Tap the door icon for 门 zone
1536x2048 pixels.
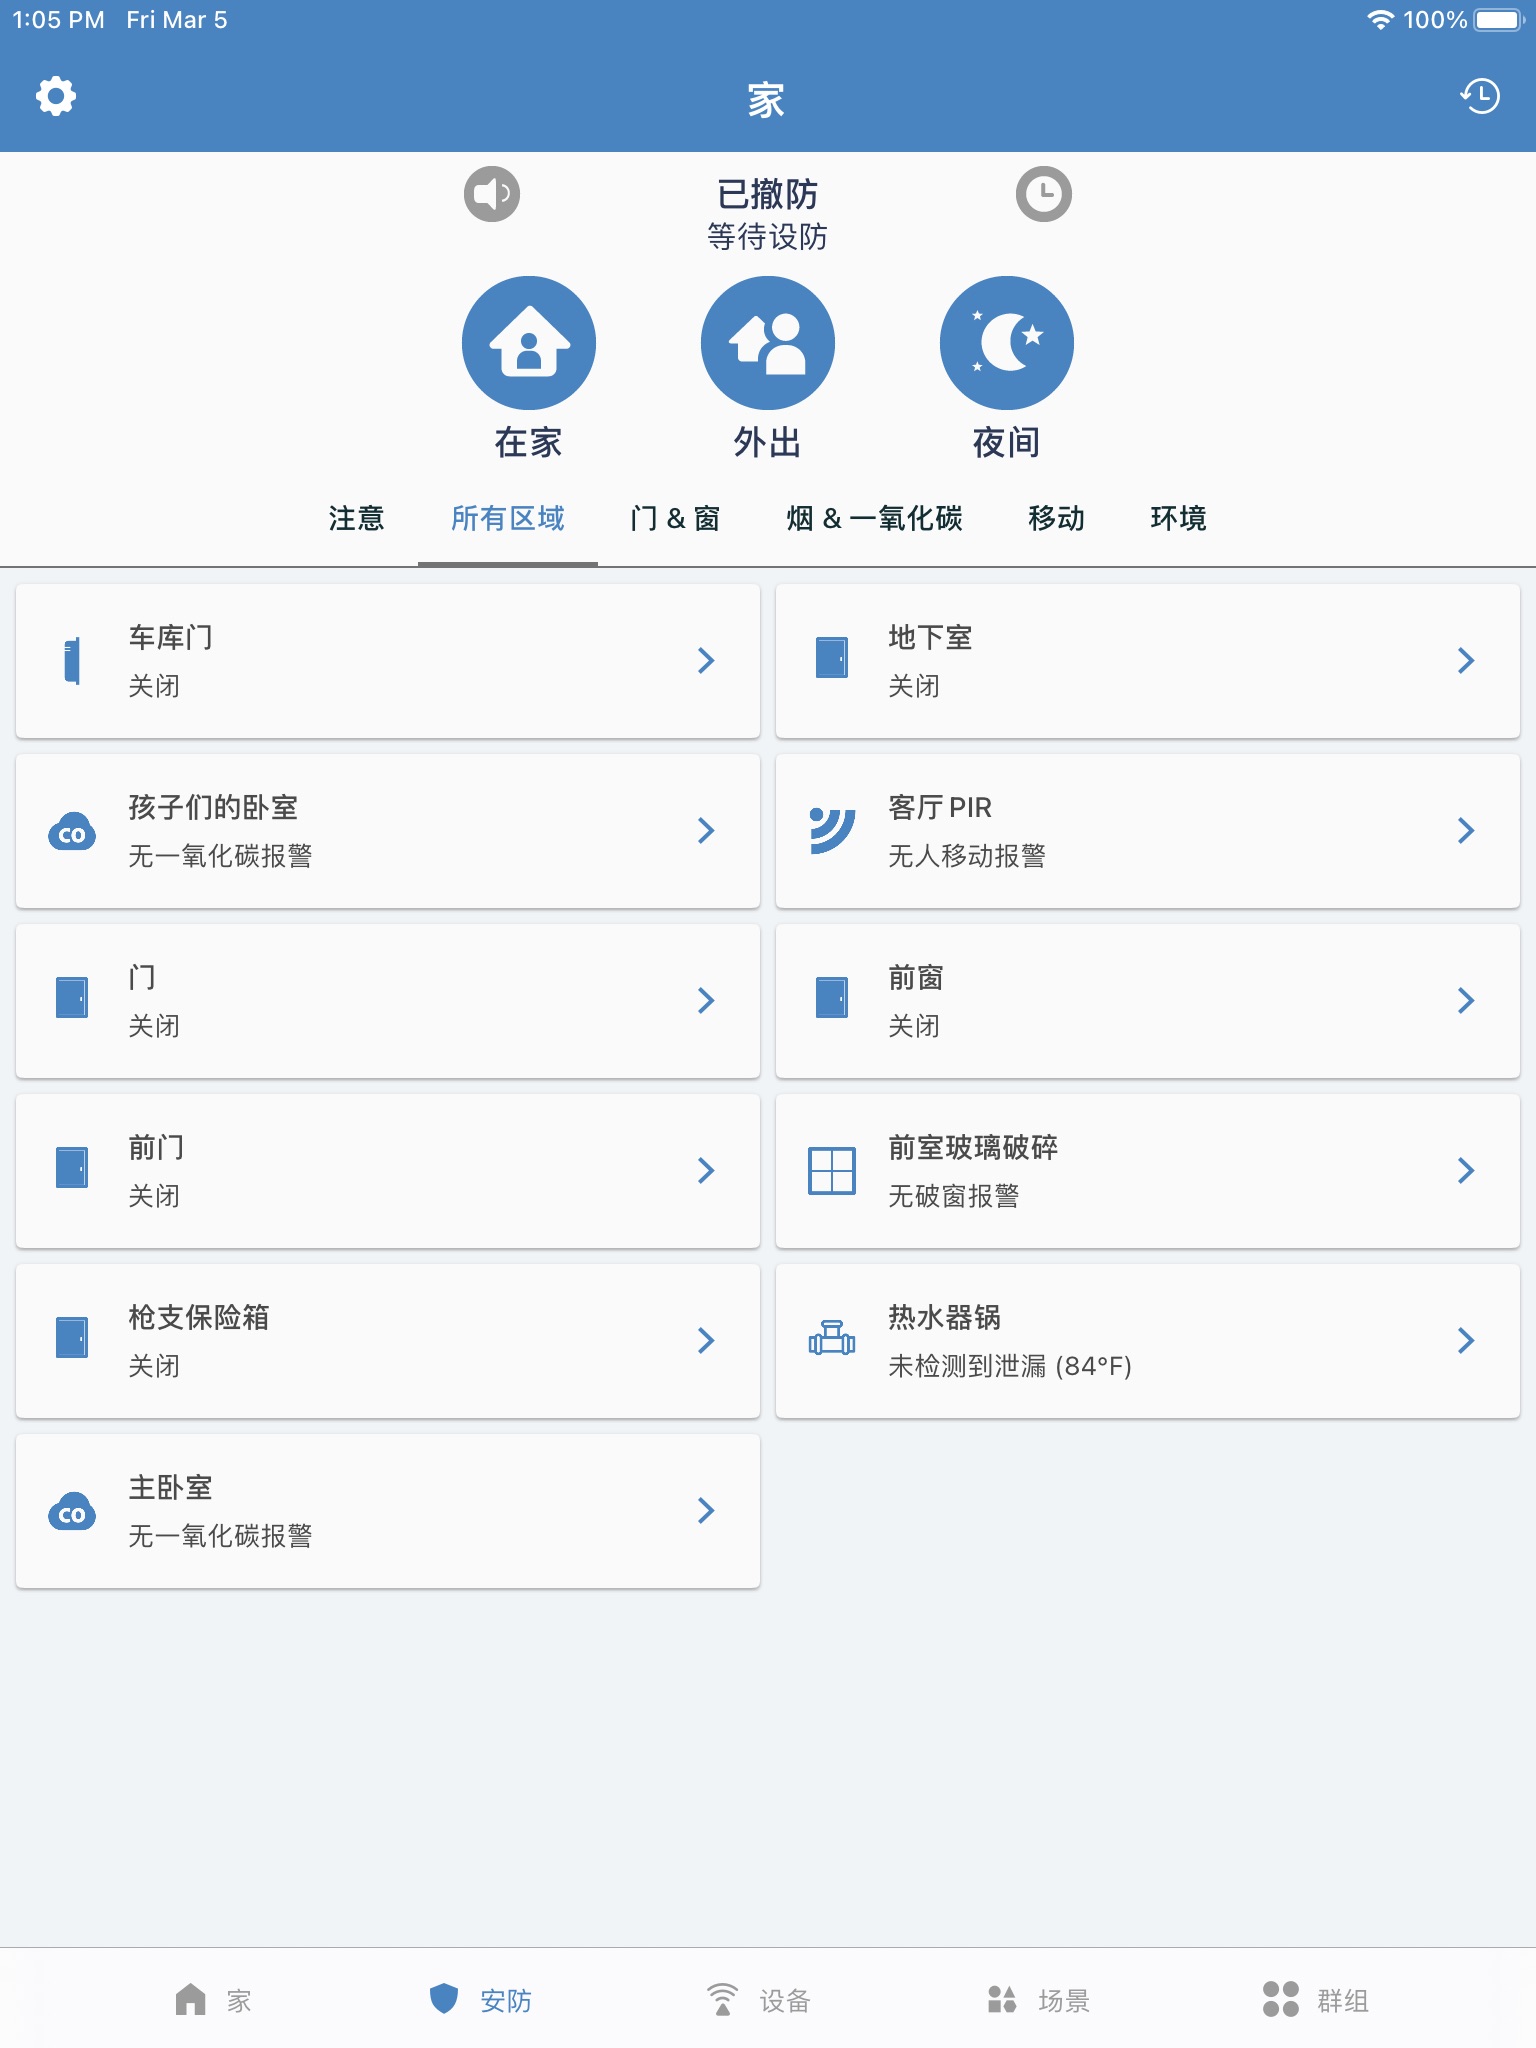tap(72, 998)
